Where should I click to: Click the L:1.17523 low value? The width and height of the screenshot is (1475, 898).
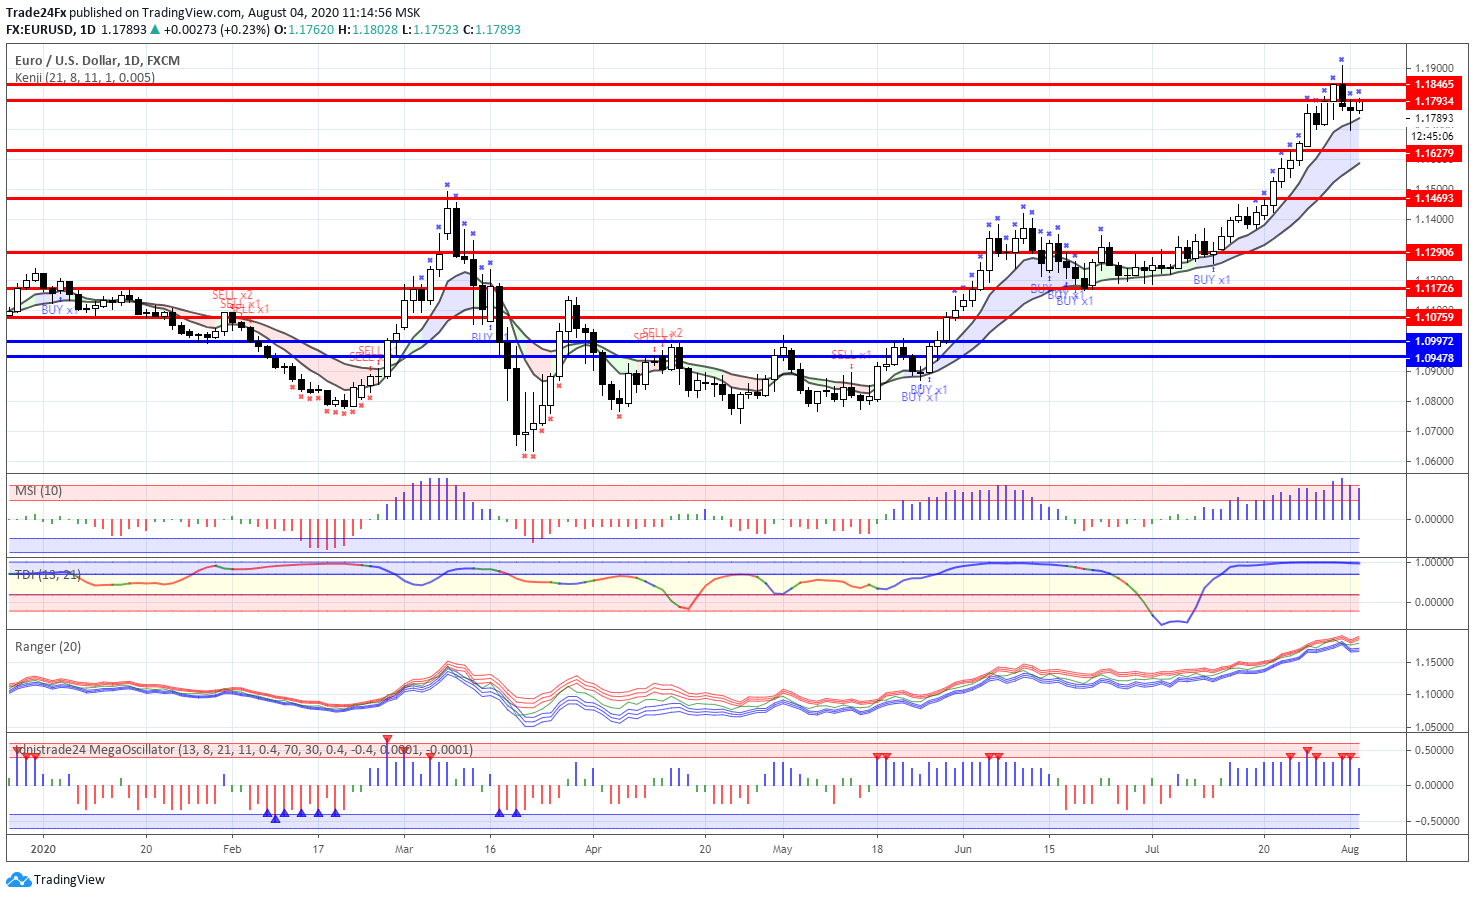(x=430, y=29)
